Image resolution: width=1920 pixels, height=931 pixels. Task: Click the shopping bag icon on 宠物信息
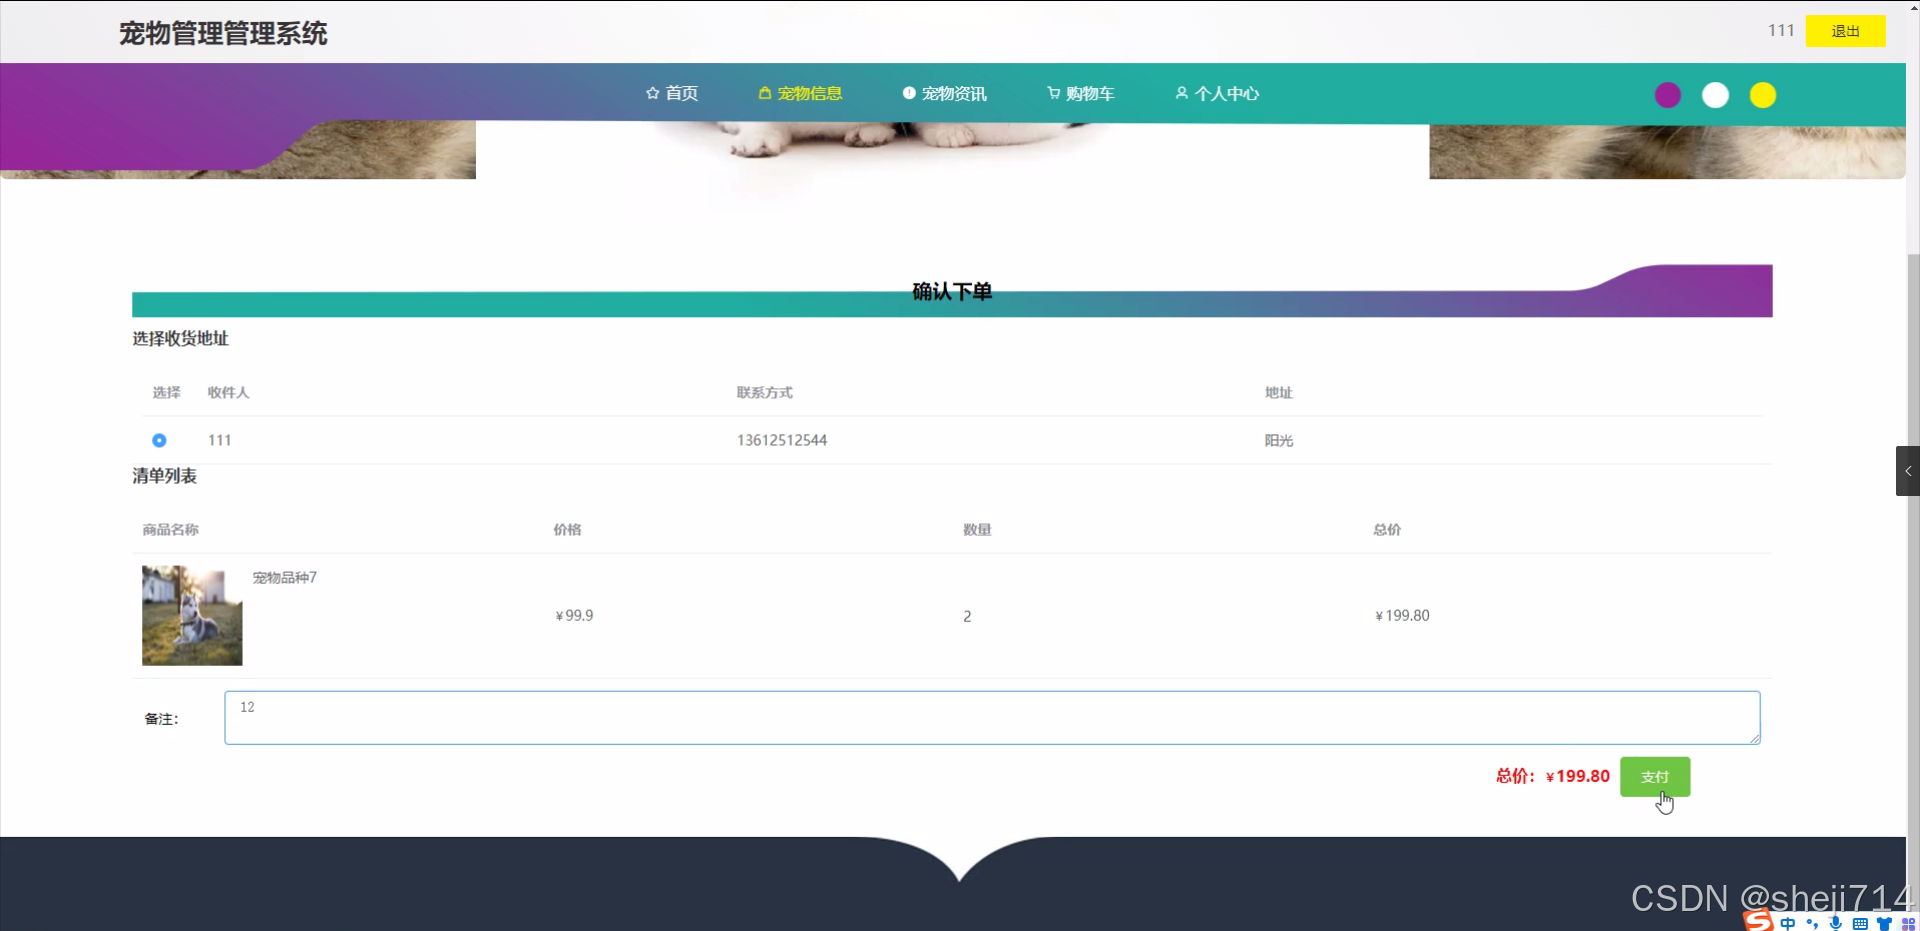coord(764,93)
